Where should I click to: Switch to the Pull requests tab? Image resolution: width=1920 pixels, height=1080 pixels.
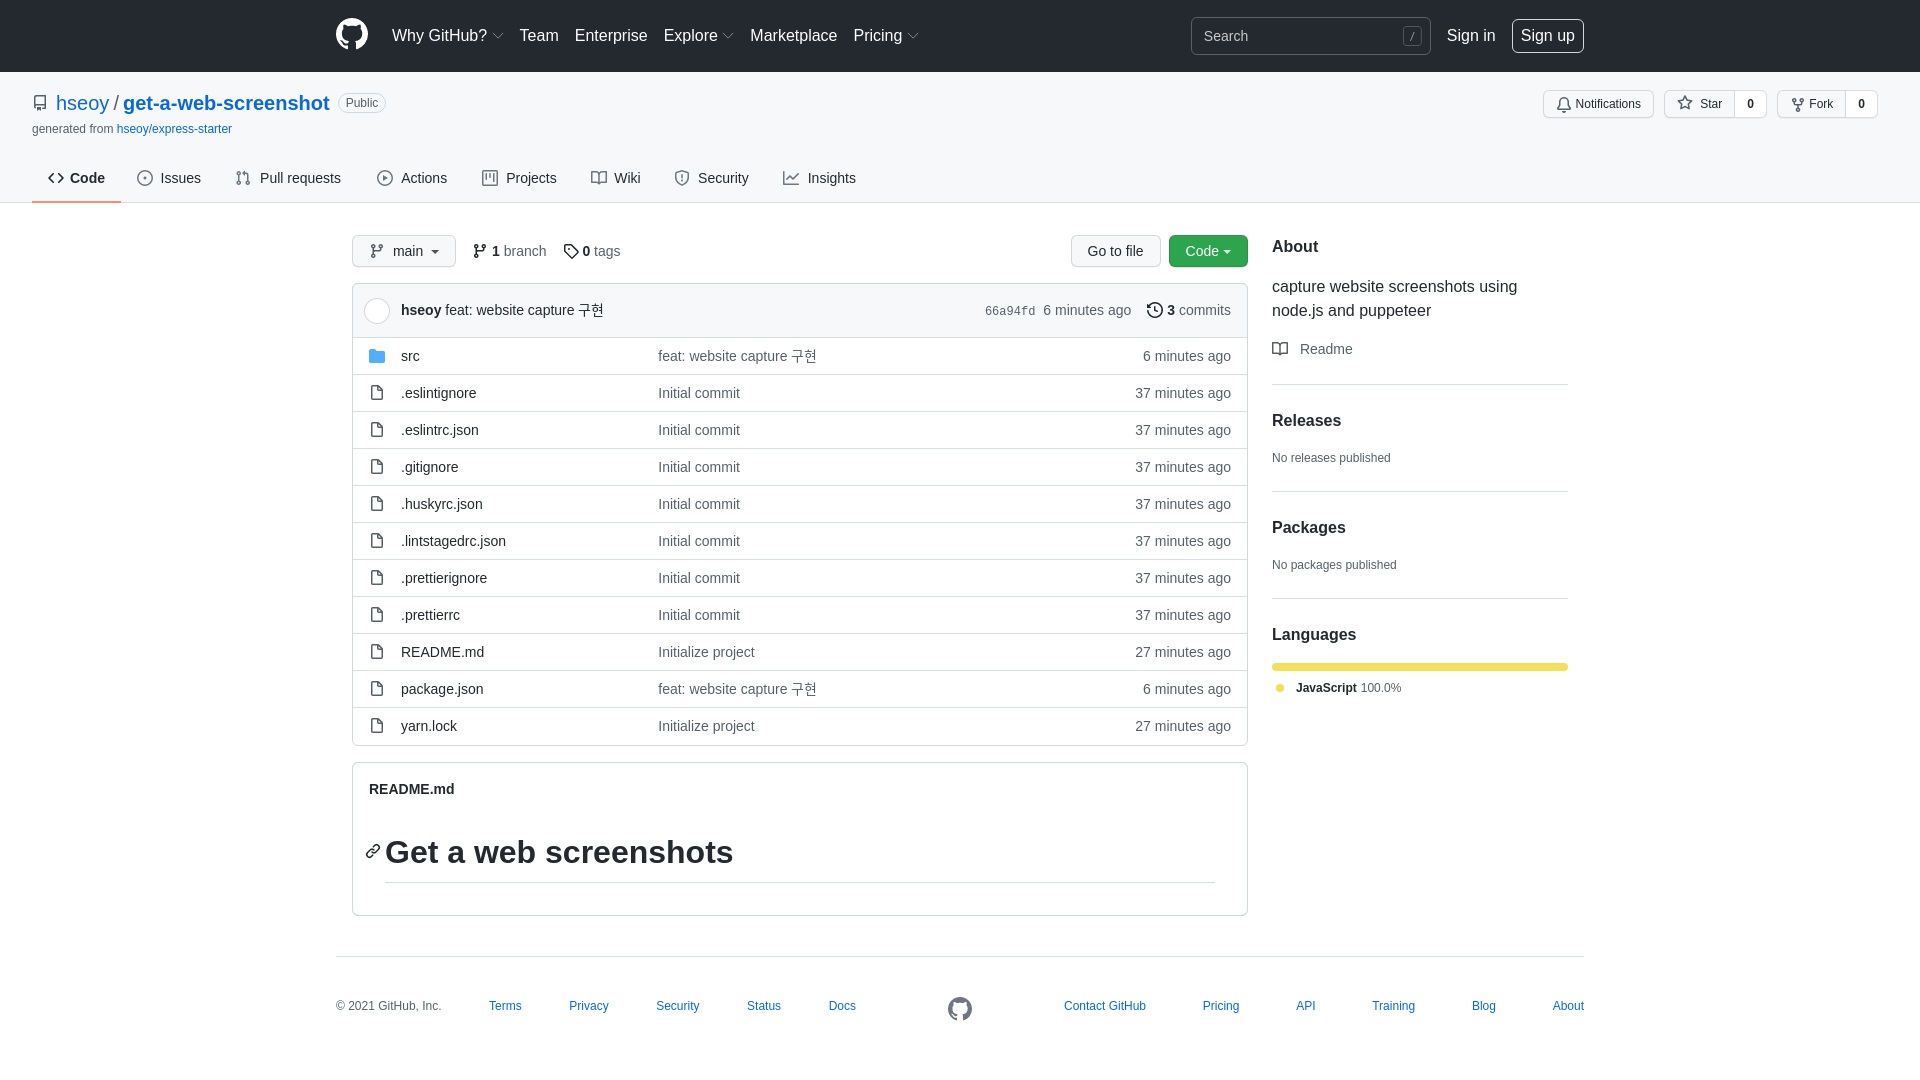(288, 178)
